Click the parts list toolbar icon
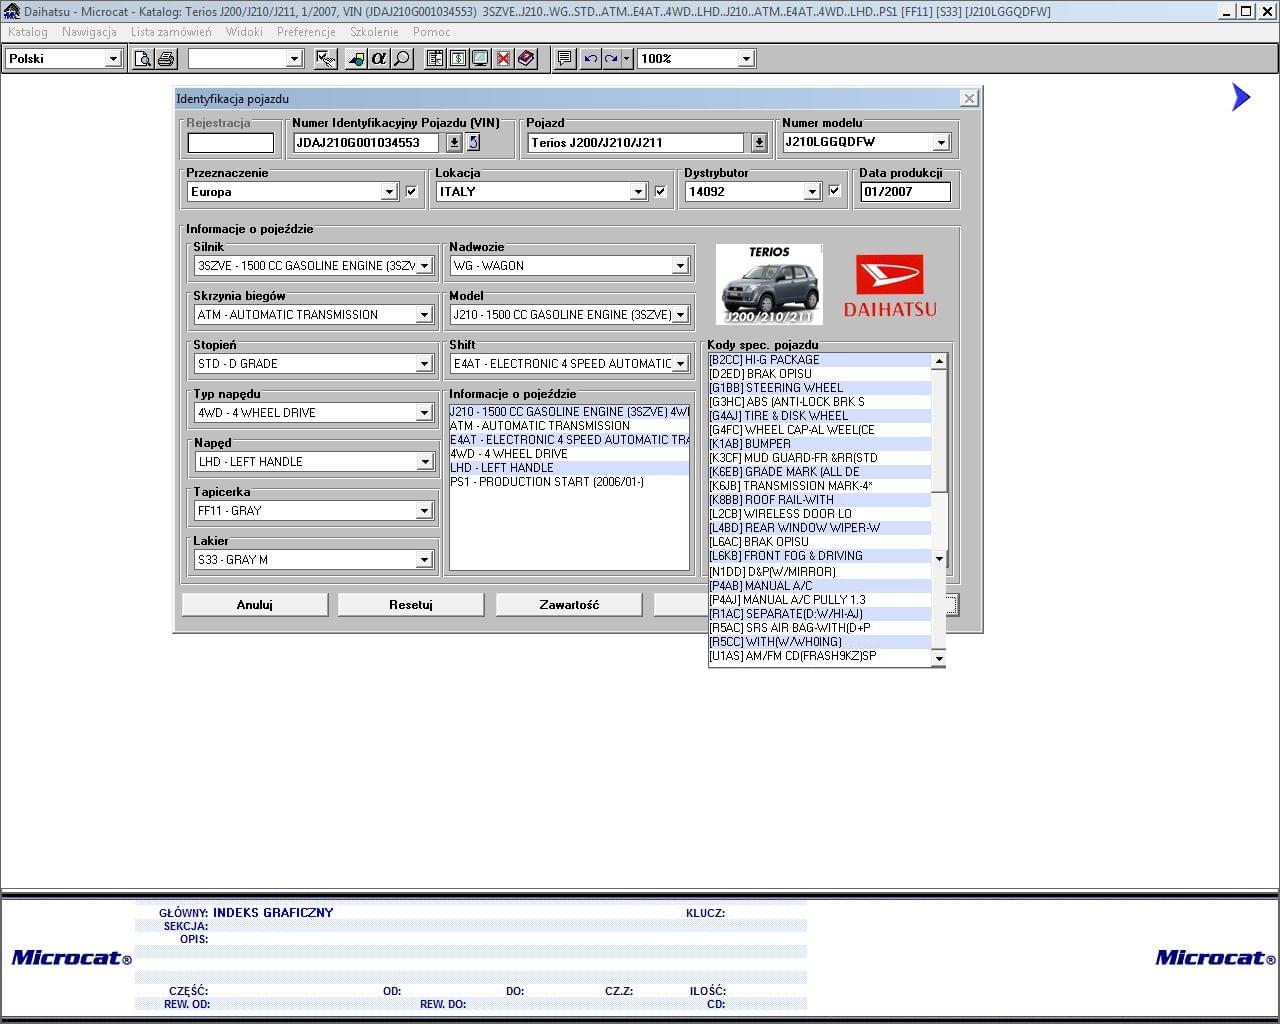1280x1024 pixels. pos(435,59)
